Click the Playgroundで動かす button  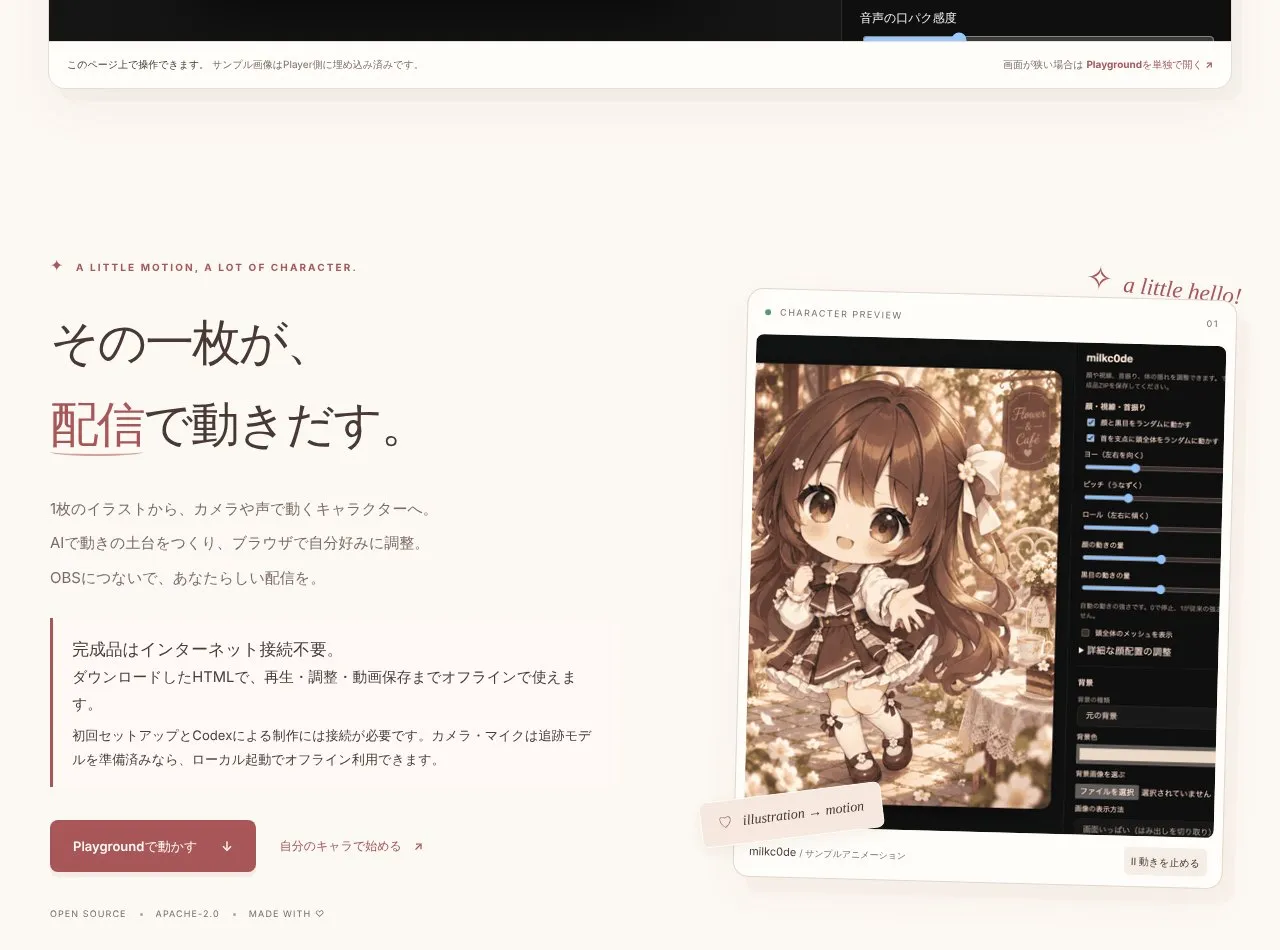tap(153, 846)
